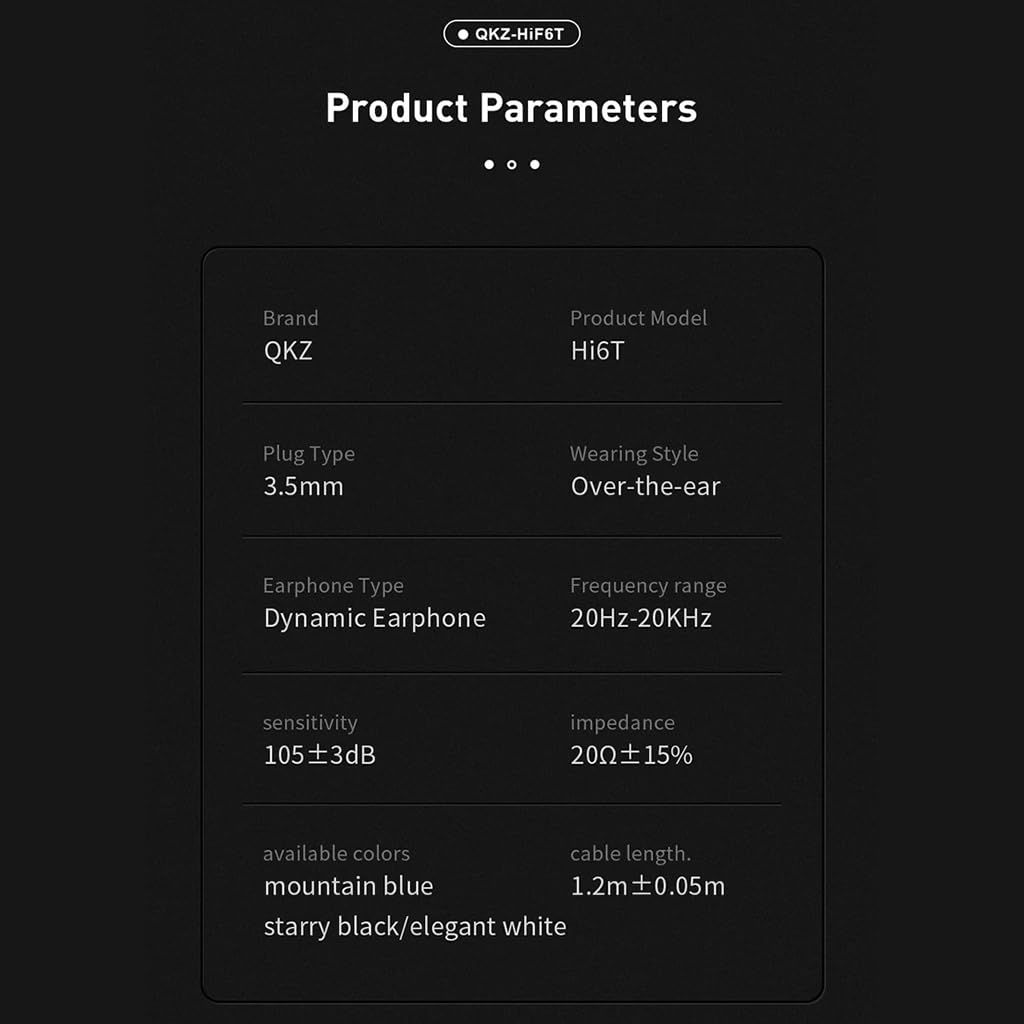Click the white dot inside the QKZ-HiF6T badge

[x=463, y=35]
